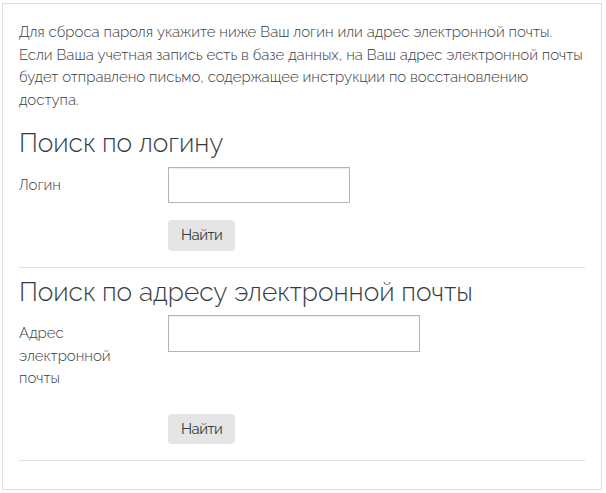Click the separator line below the first Найти

302,267
